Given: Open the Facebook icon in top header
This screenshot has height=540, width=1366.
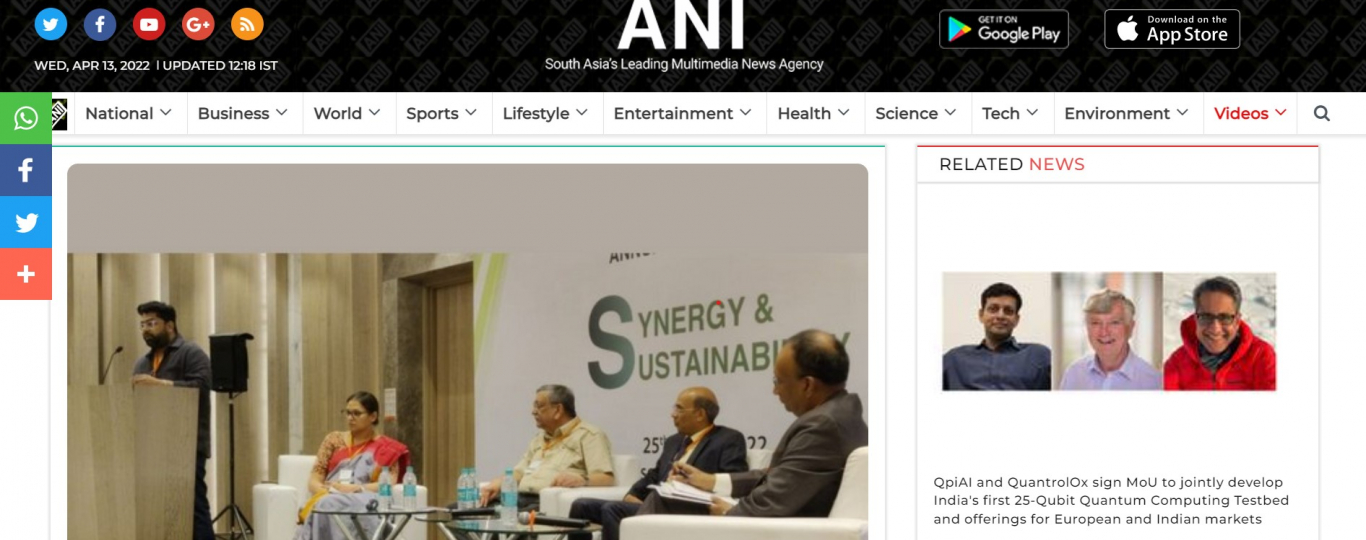Looking at the screenshot, I should click(x=100, y=24).
